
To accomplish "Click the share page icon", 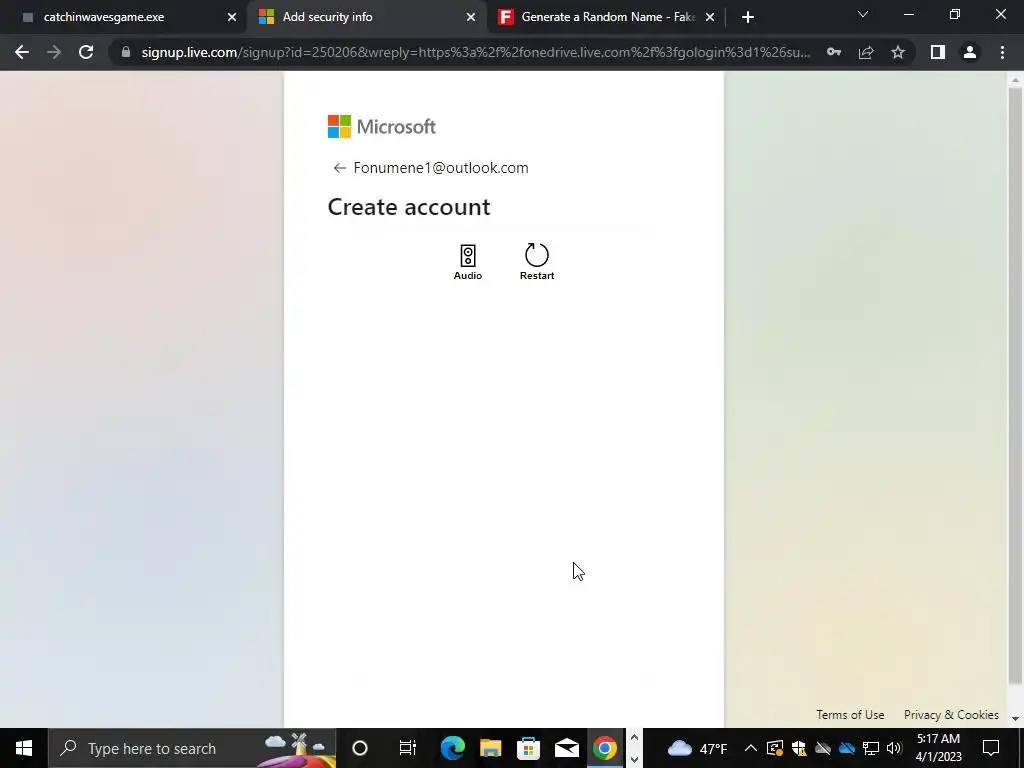I will (x=866, y=52).
